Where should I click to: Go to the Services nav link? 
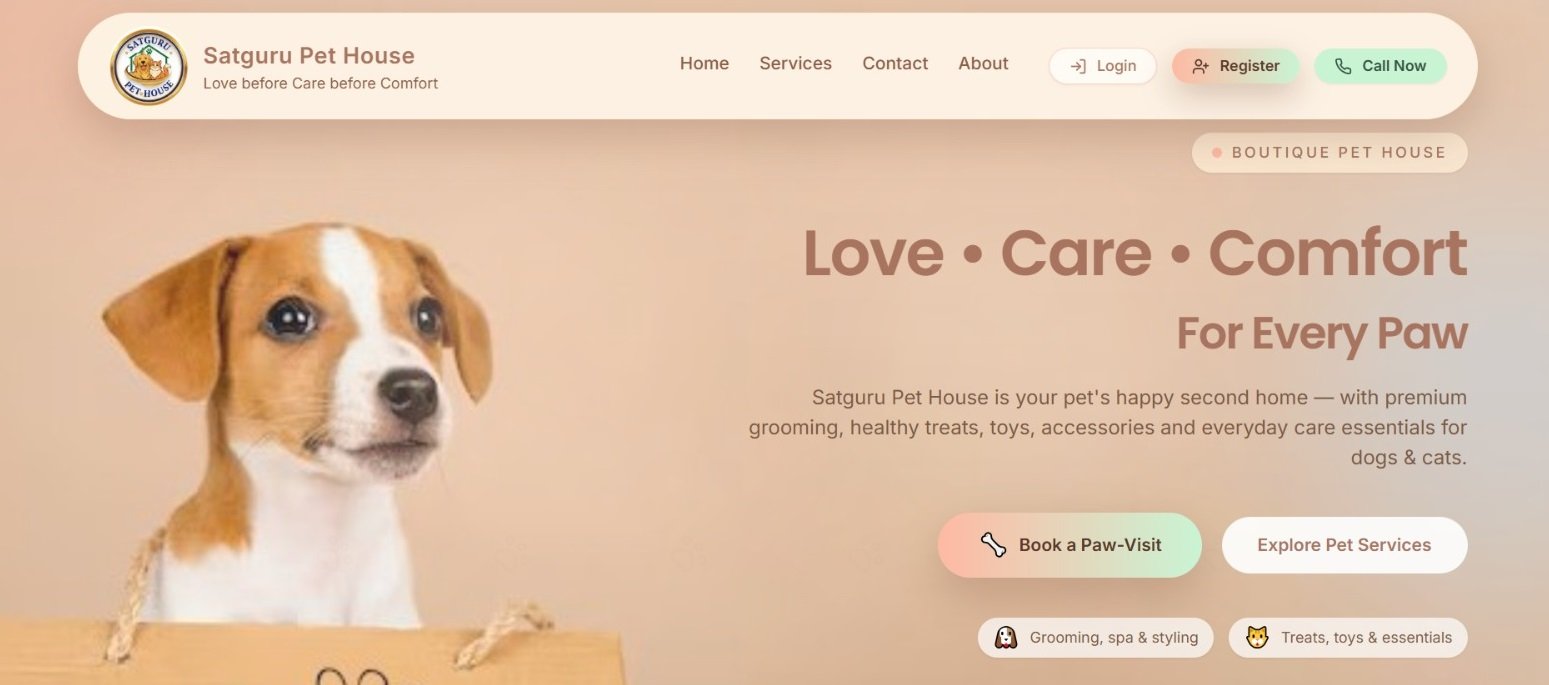[x=795, y=63]
